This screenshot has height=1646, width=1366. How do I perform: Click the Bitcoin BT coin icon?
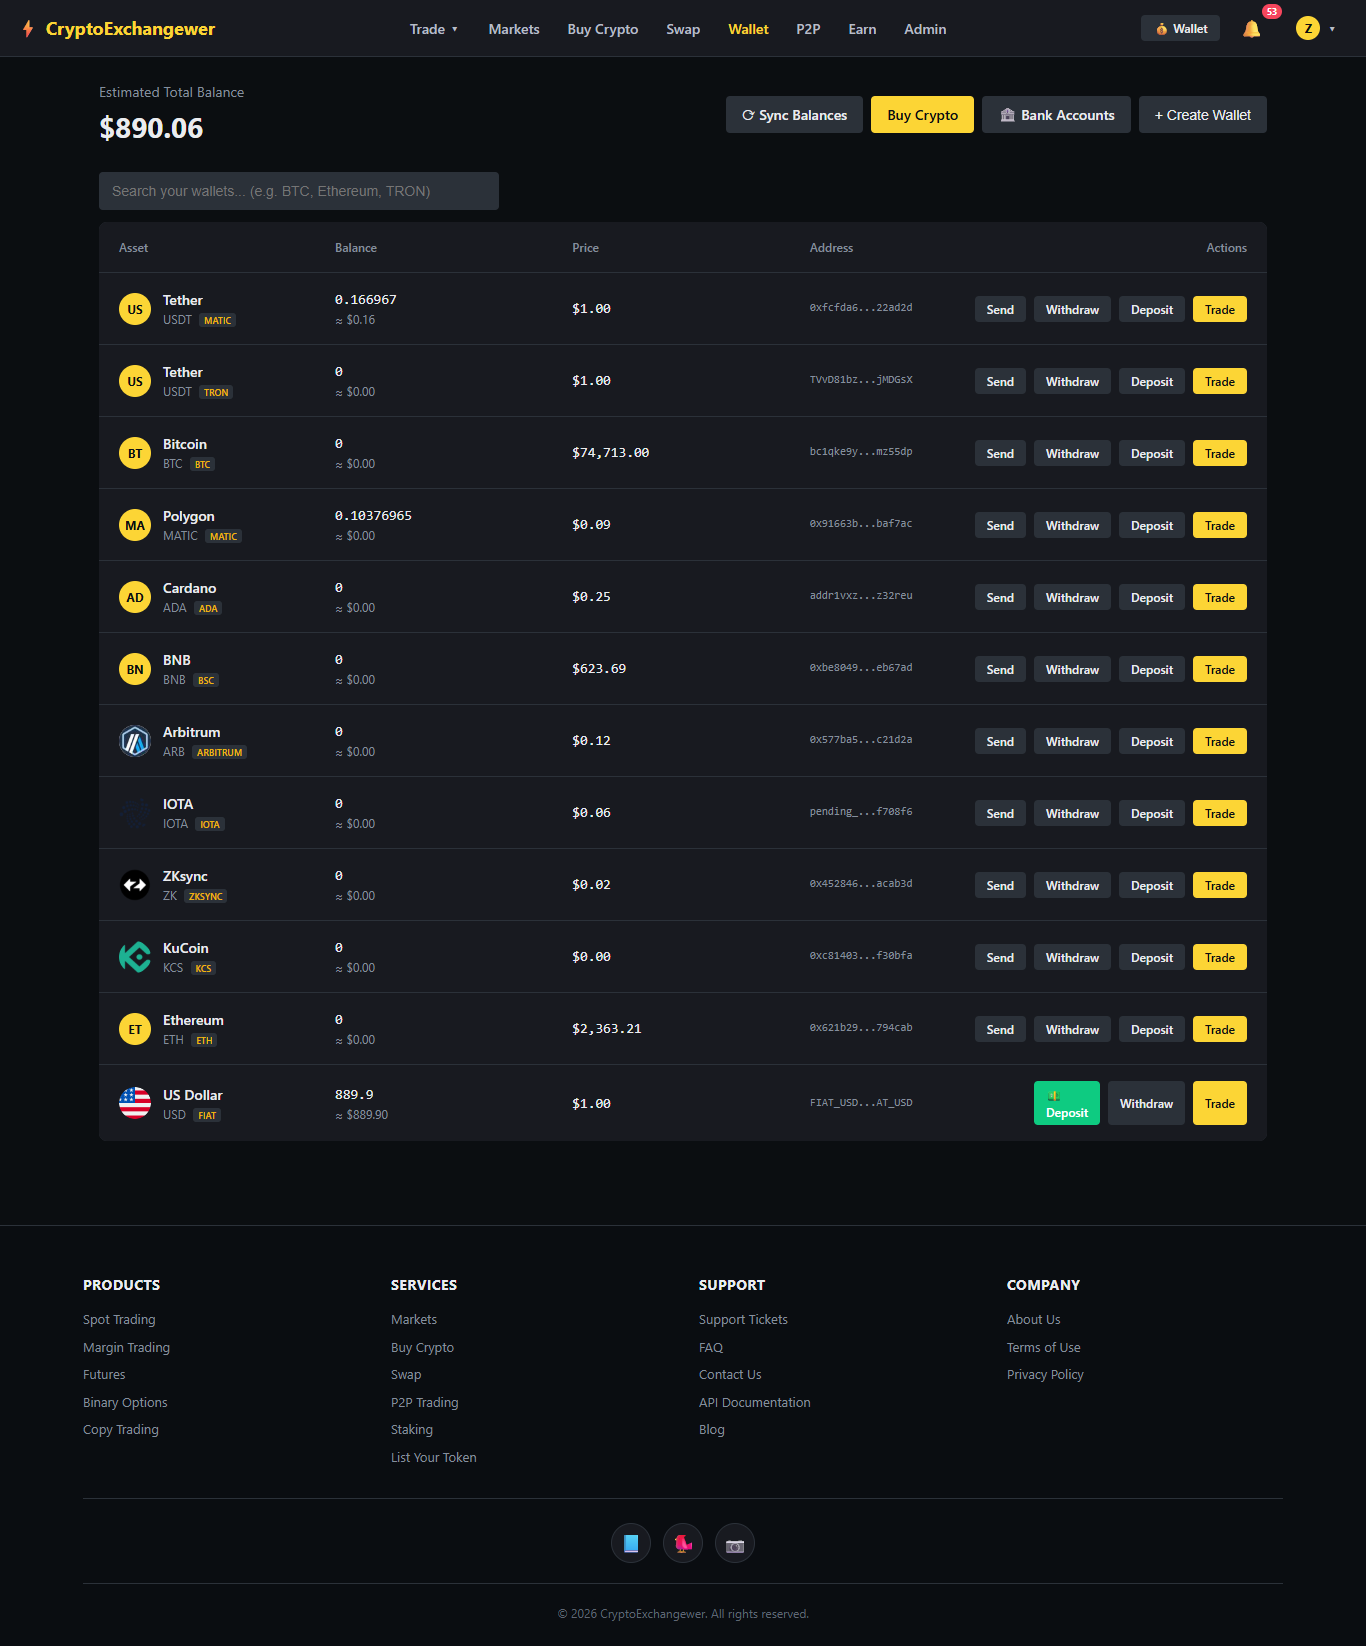[135, 453]
